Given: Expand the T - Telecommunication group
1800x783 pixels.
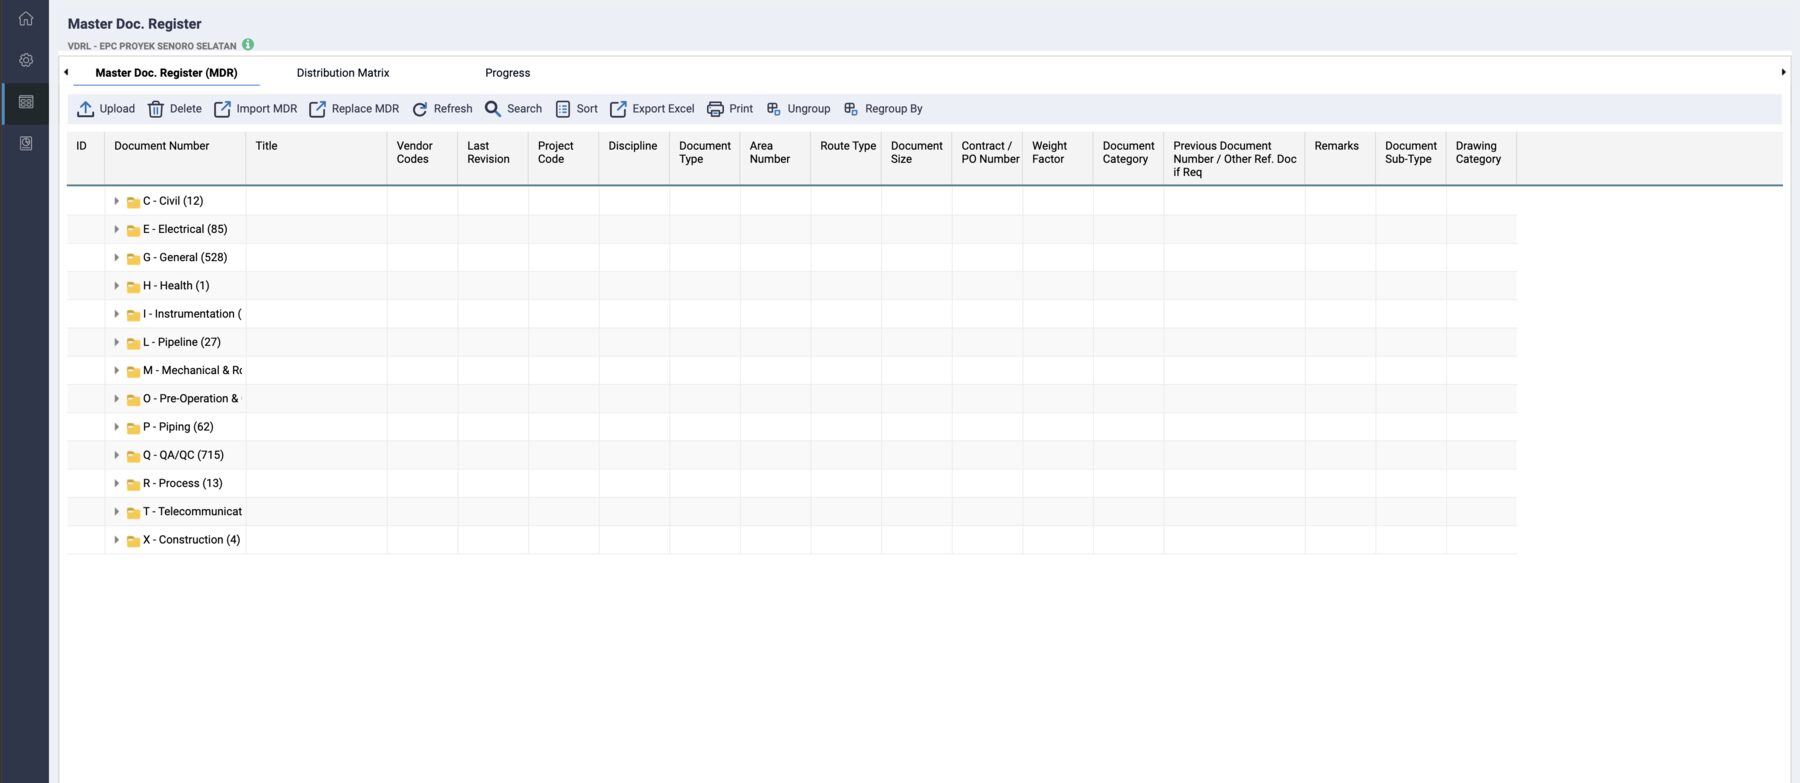Looking at the screenshot, I should click(116, 512).
